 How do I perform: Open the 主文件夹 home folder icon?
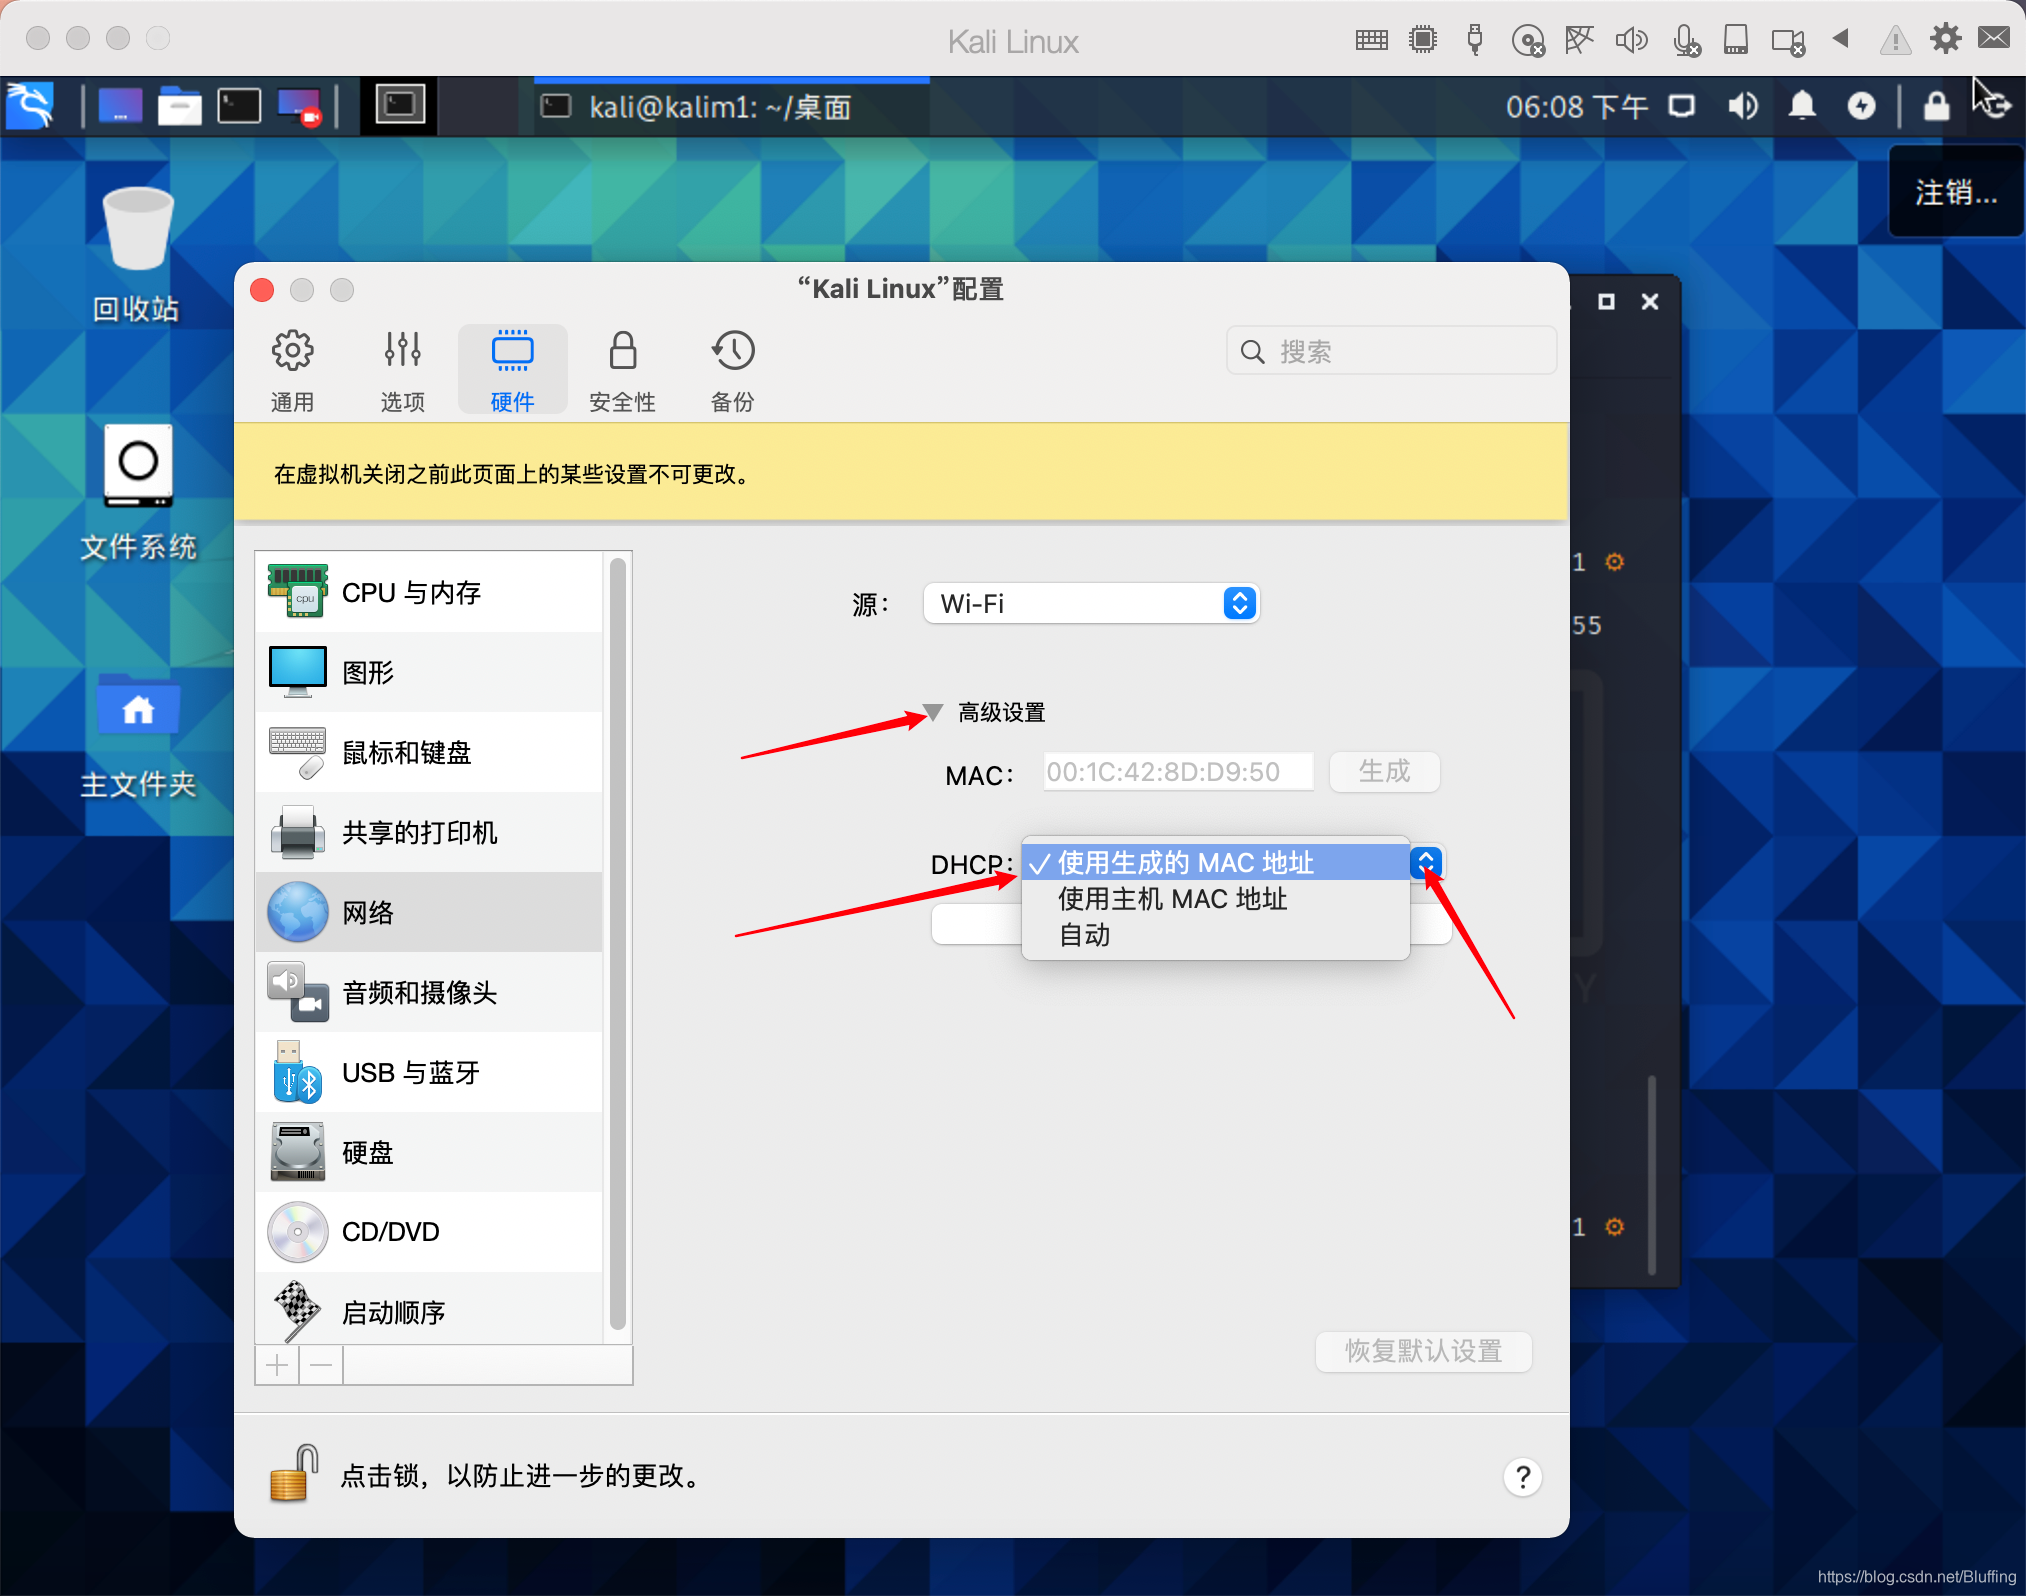pyautogui.click(x=138, y=736)
